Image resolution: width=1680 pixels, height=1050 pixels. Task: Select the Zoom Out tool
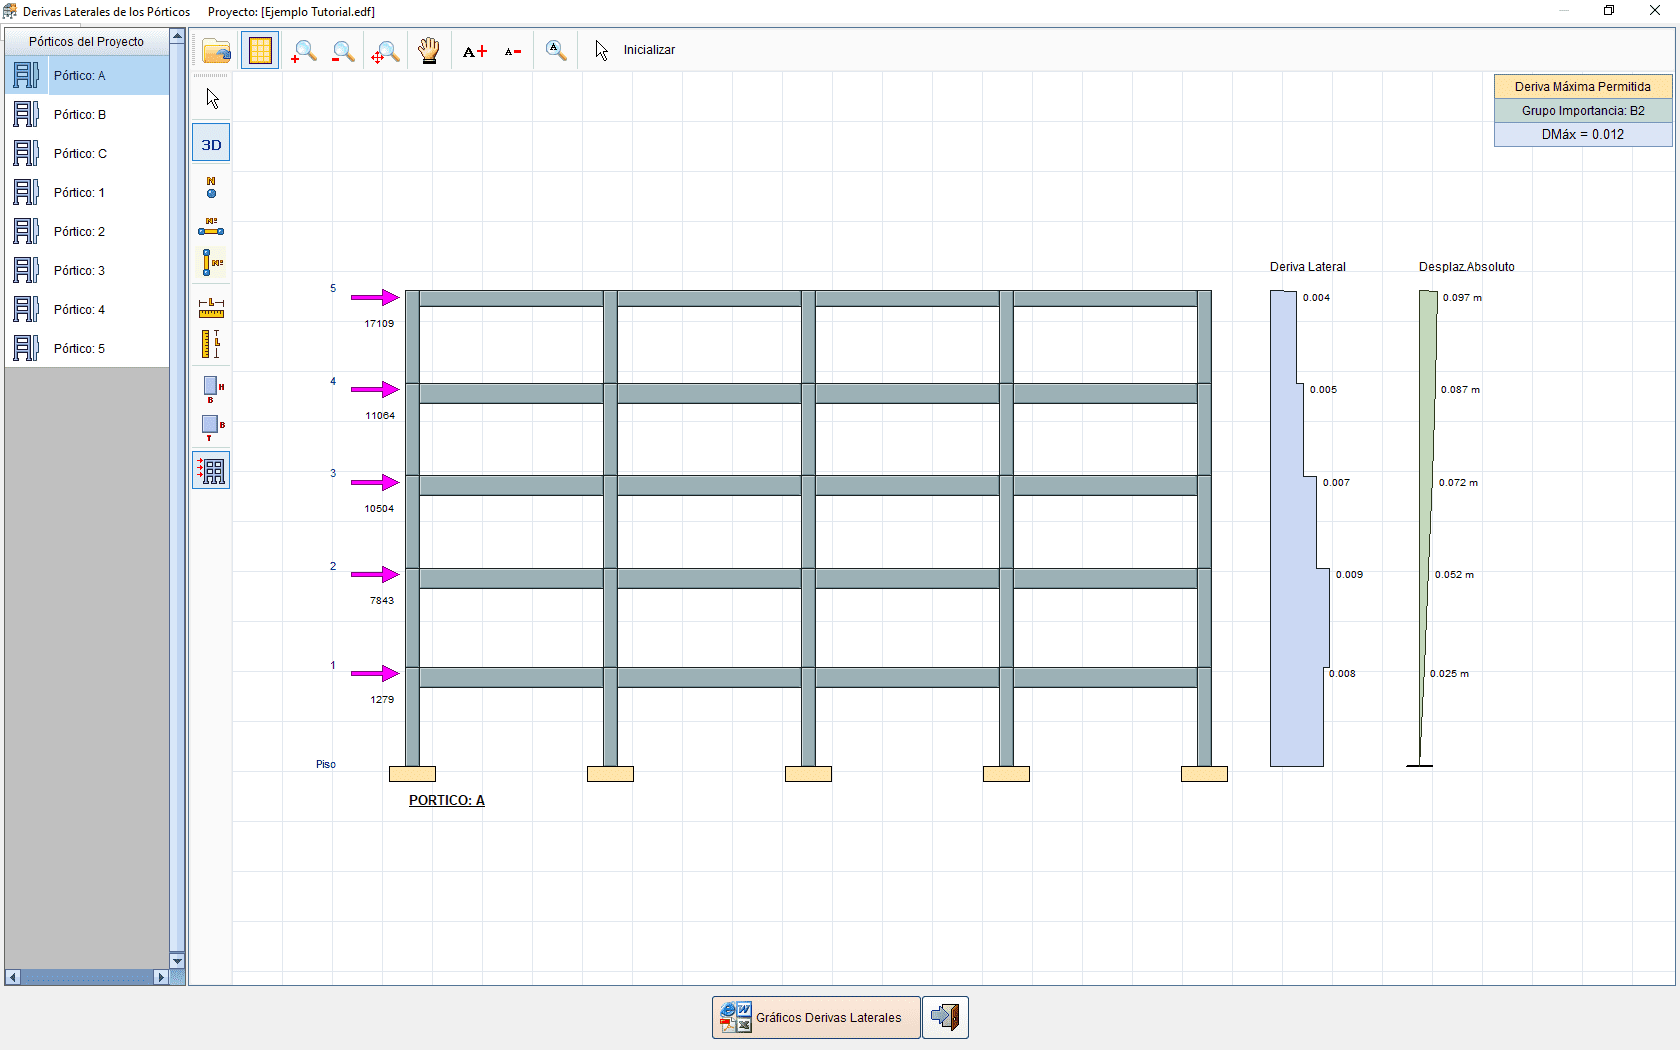(343, 51)
